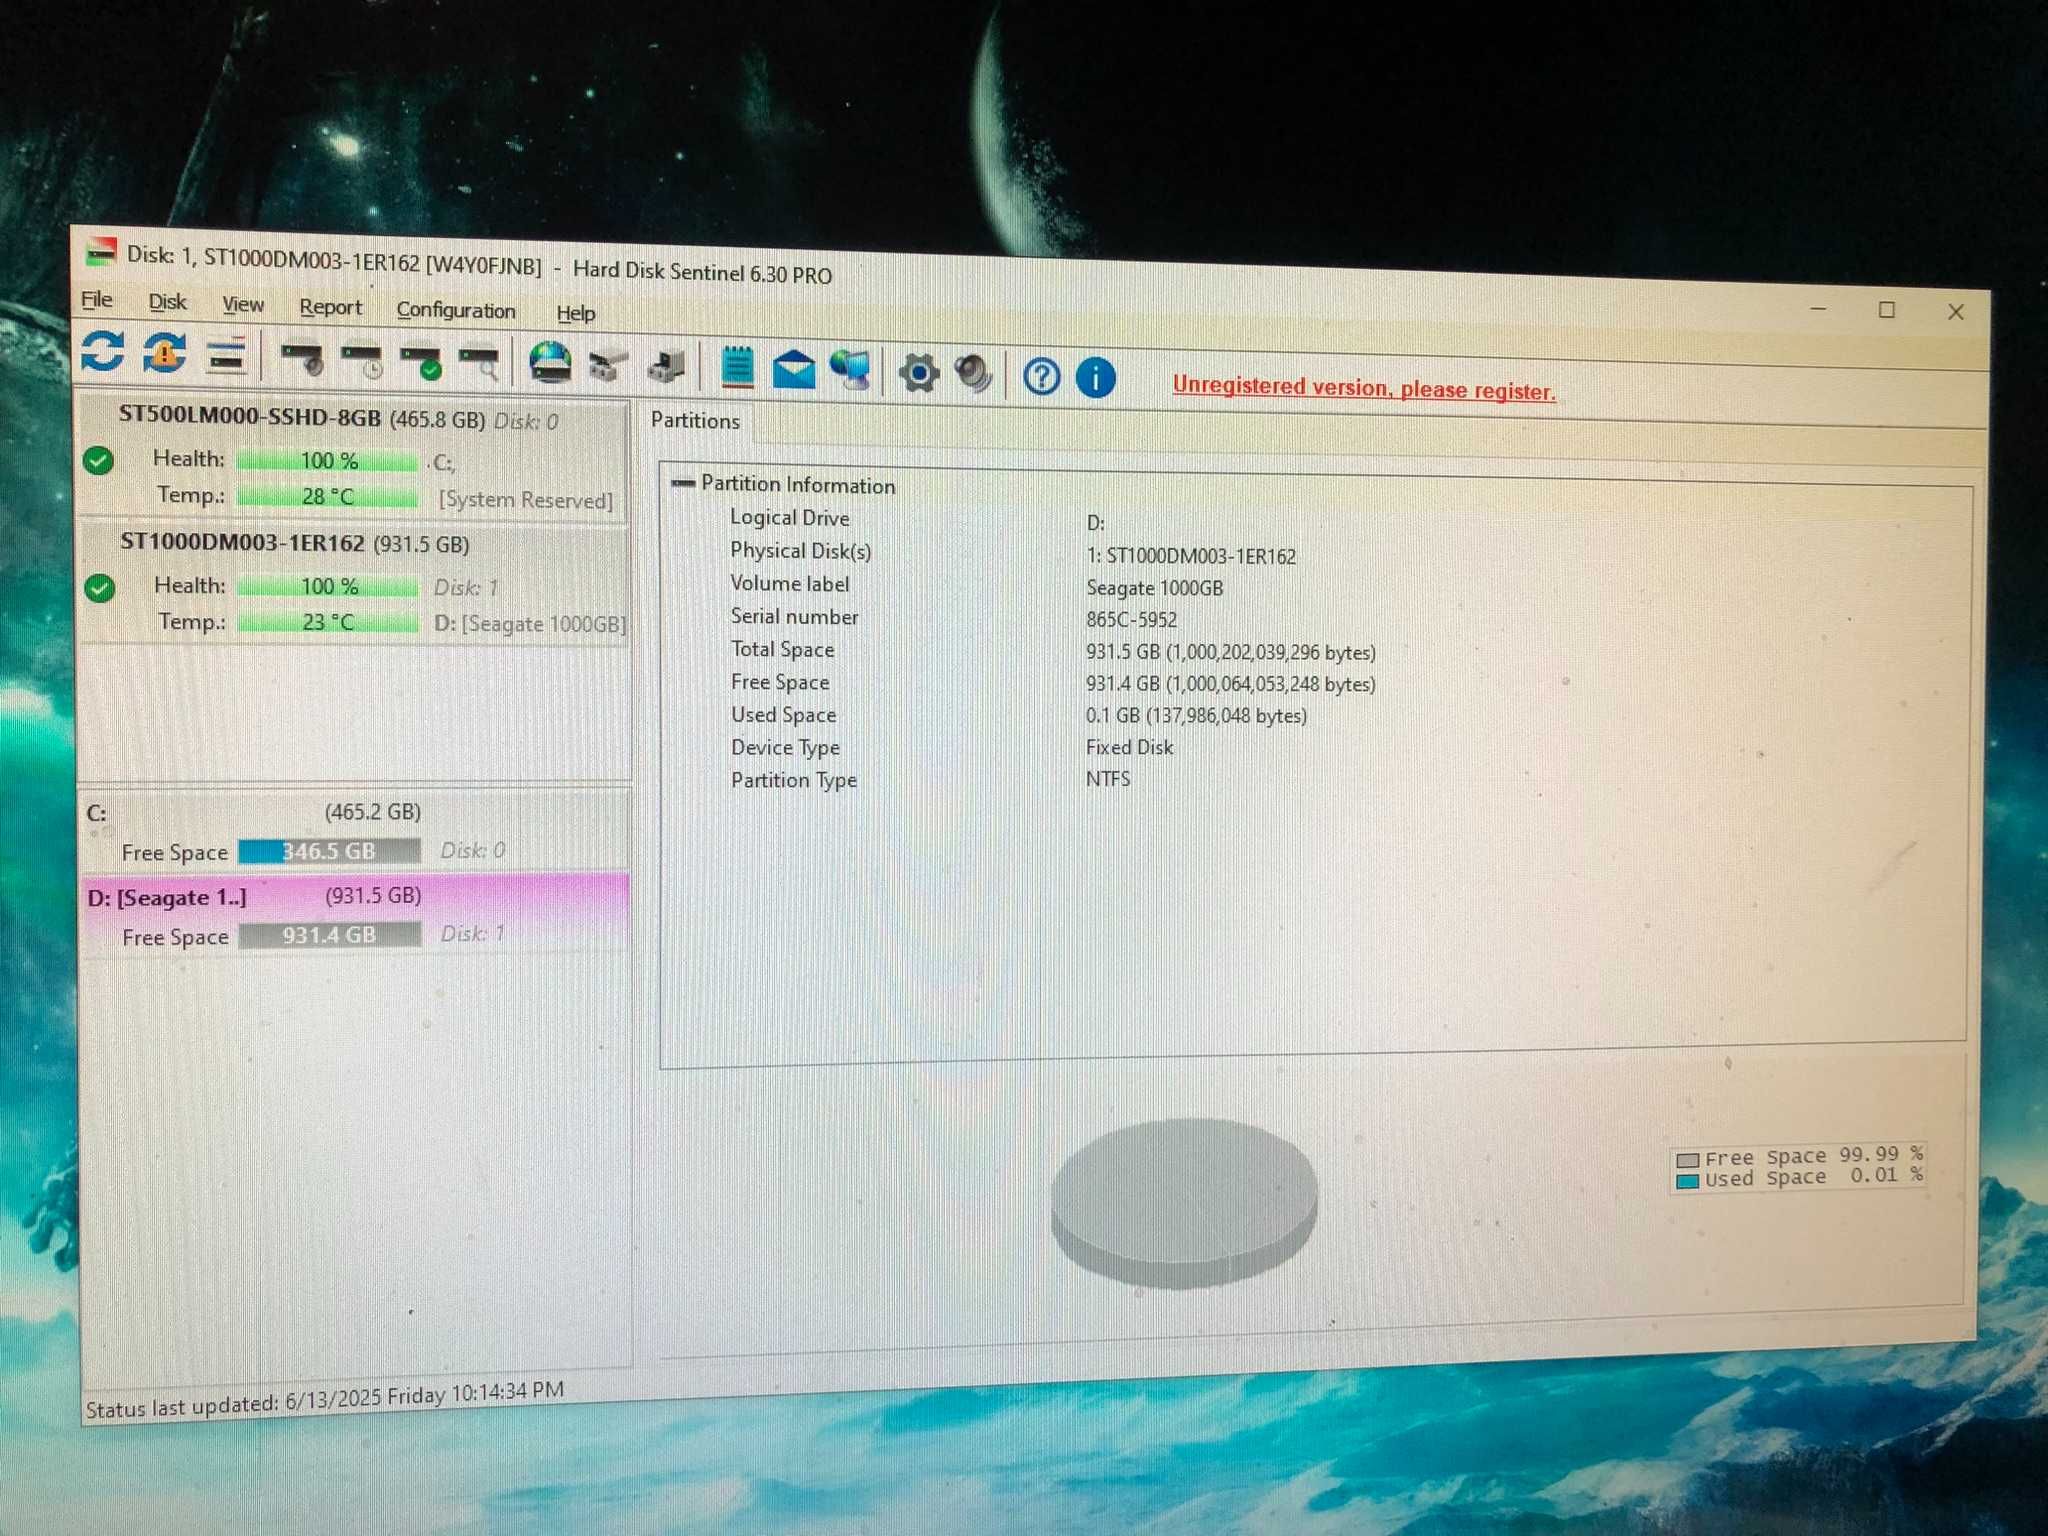
Task: Click the D: 931.4 GB free space bar
Action: (330, 935)
